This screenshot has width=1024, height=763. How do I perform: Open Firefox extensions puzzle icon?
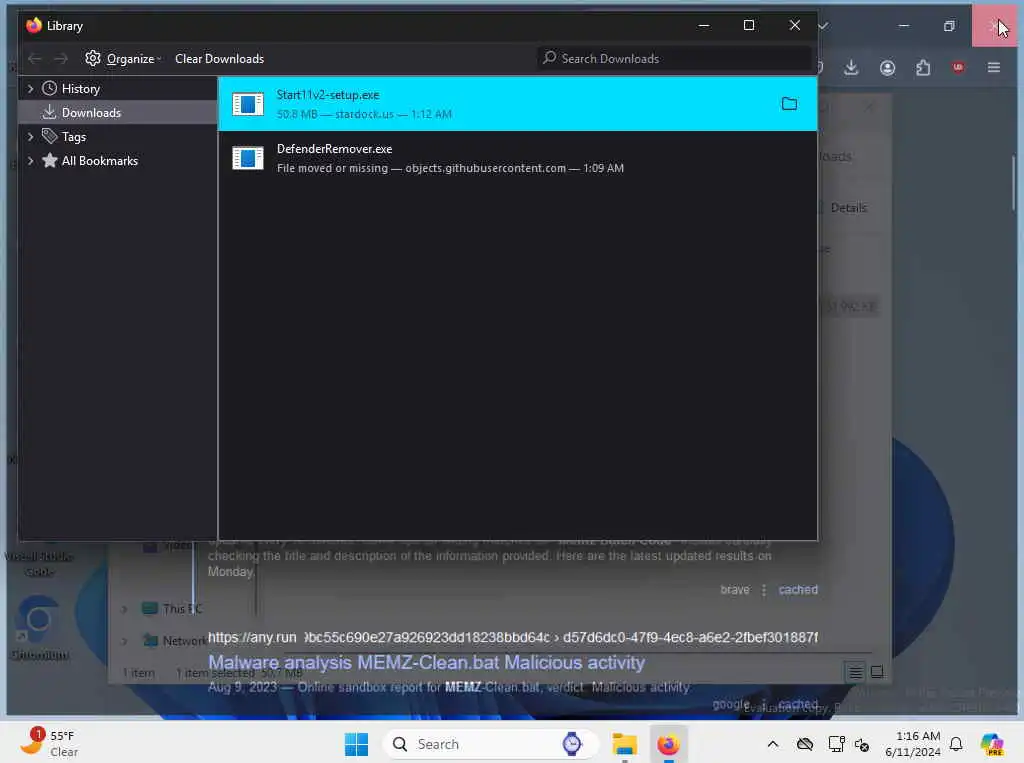pyautogui.click(x=923, y=67)
